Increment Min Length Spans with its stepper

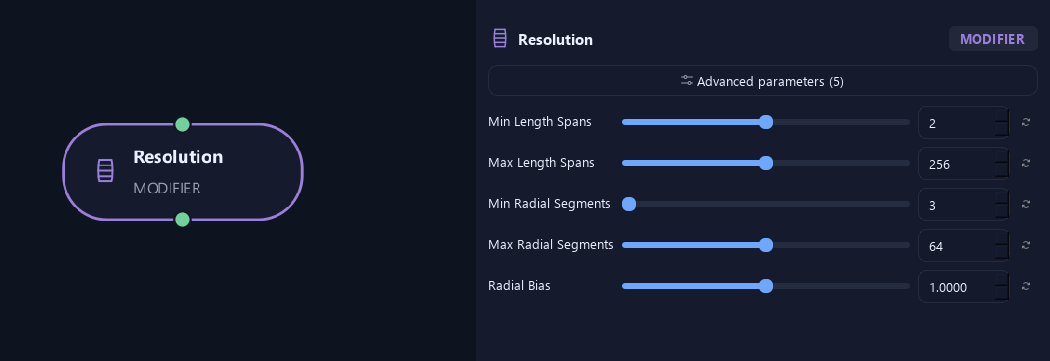click(x=1001, y=115)
